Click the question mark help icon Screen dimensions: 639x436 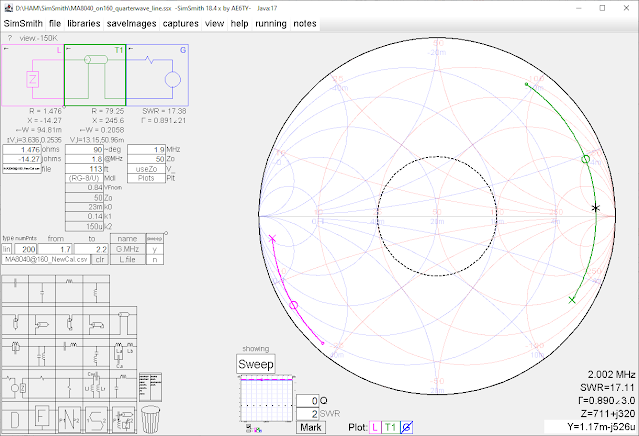coord(10,38)
